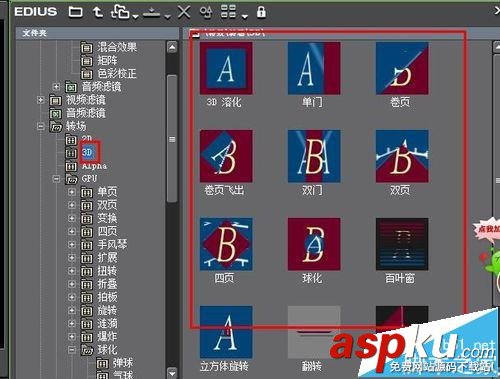Select the 涟漪 folder in tree

point(99,323)
